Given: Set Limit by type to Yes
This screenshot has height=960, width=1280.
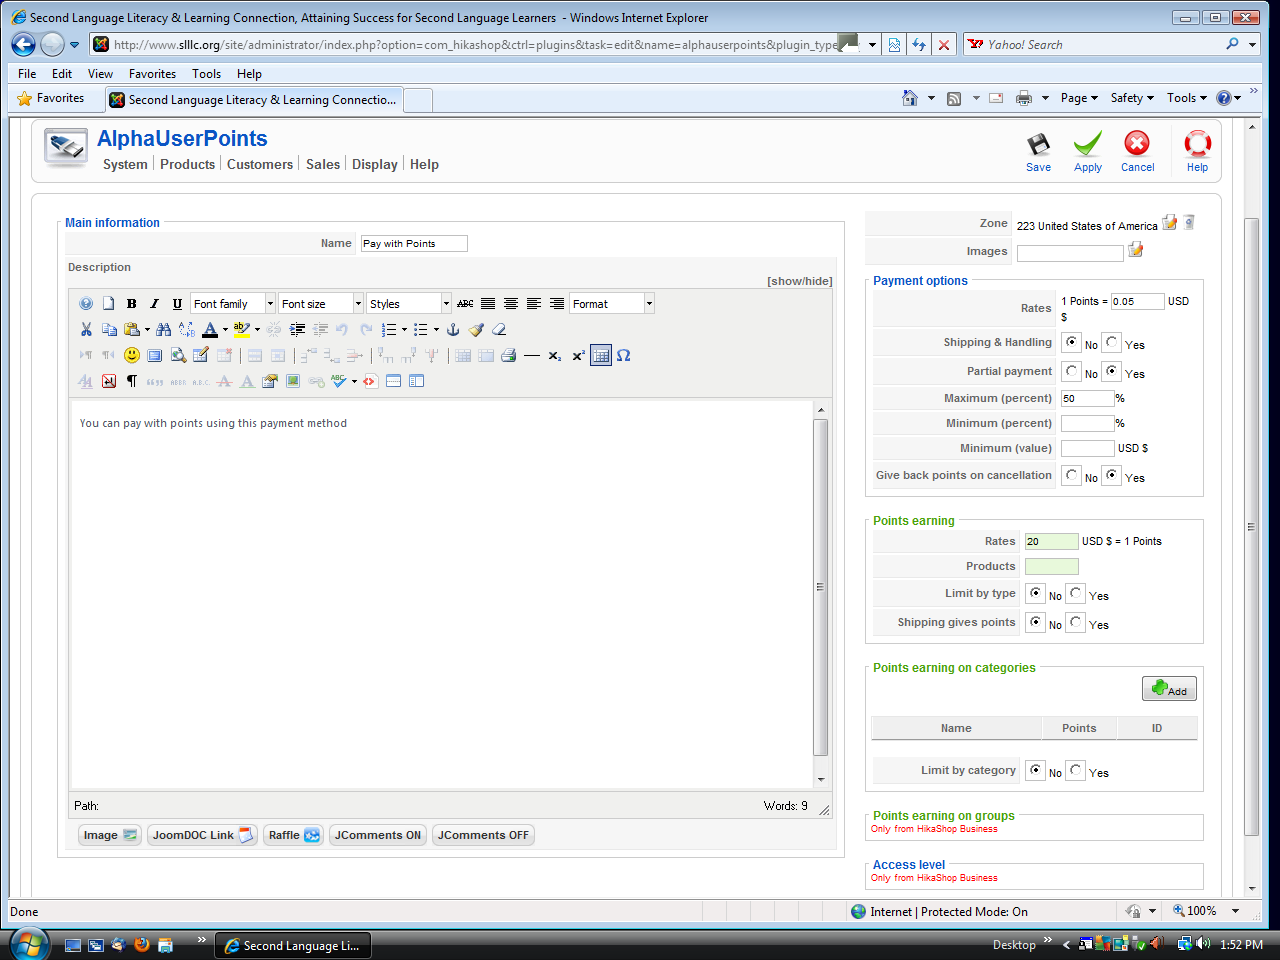Looking at the screenshot, I should tap(1076, 593).
